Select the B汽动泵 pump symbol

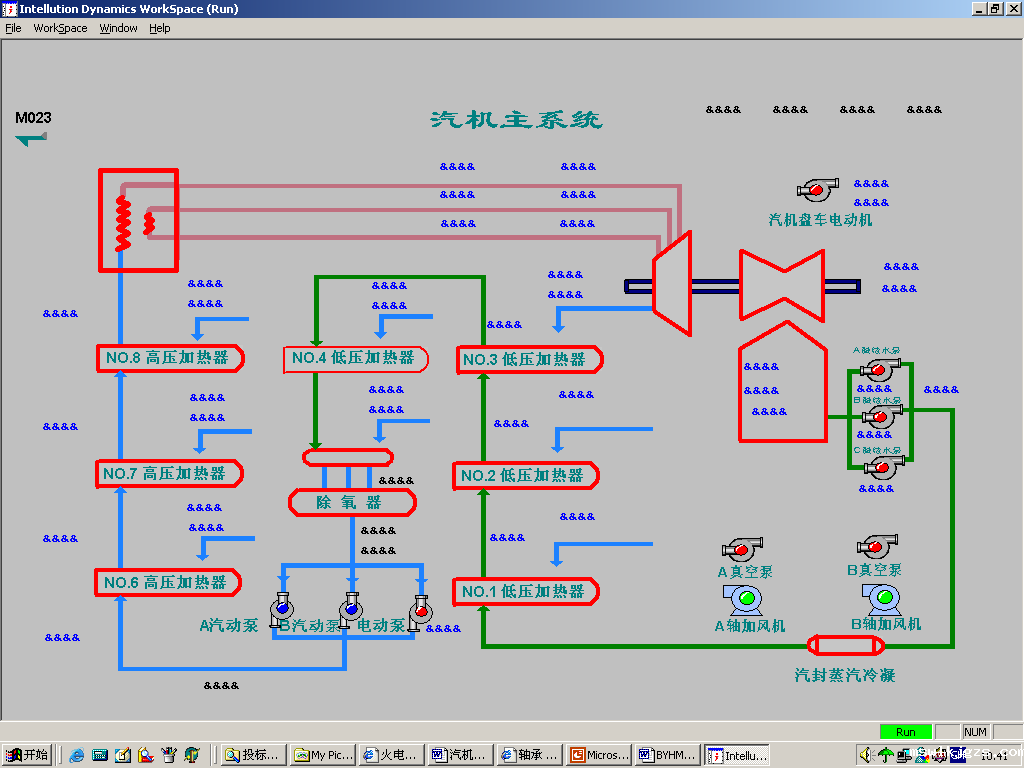[349, 608]
